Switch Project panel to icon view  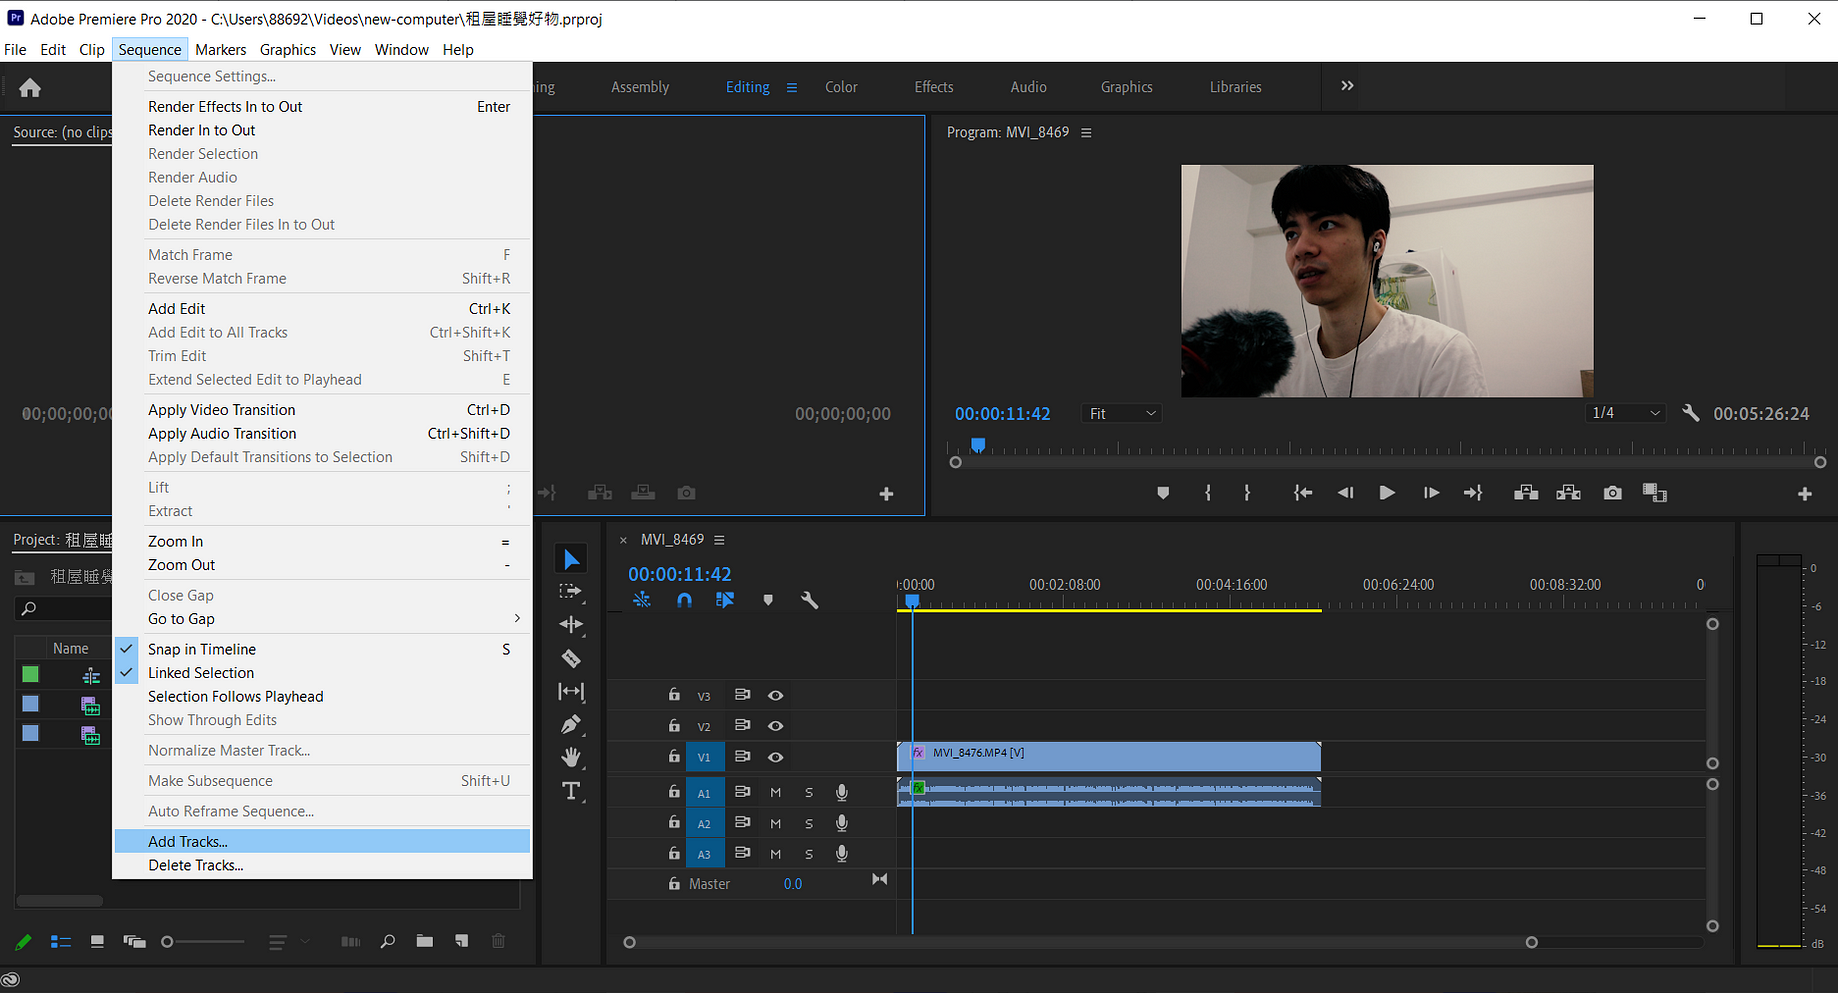tap(97, 941)
